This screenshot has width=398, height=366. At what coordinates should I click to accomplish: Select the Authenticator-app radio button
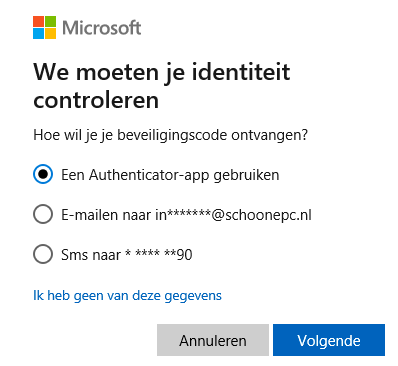click(43, 174)
